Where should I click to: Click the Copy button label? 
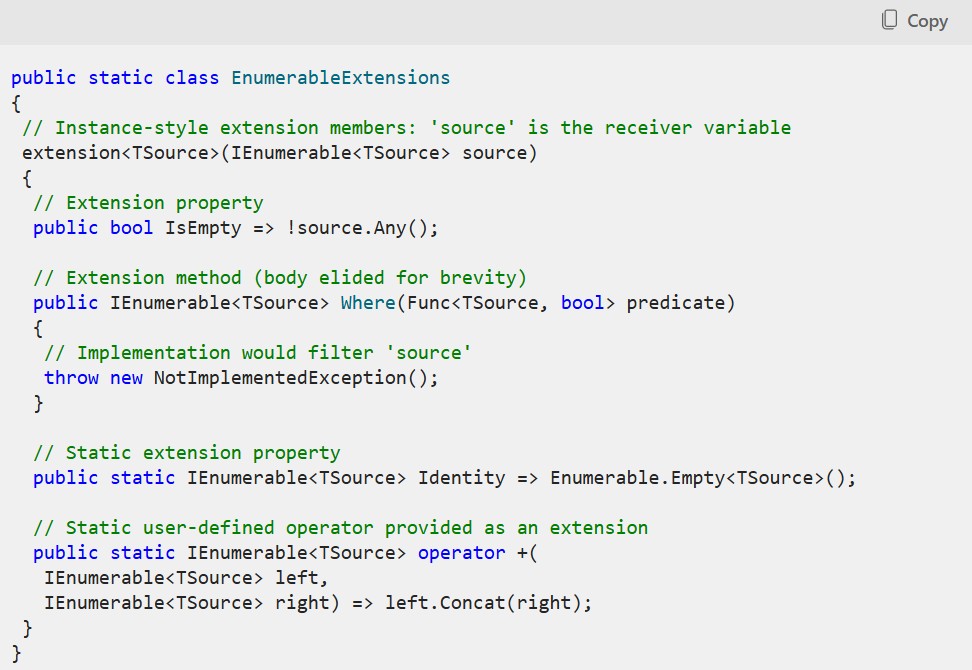coord(927,21)
